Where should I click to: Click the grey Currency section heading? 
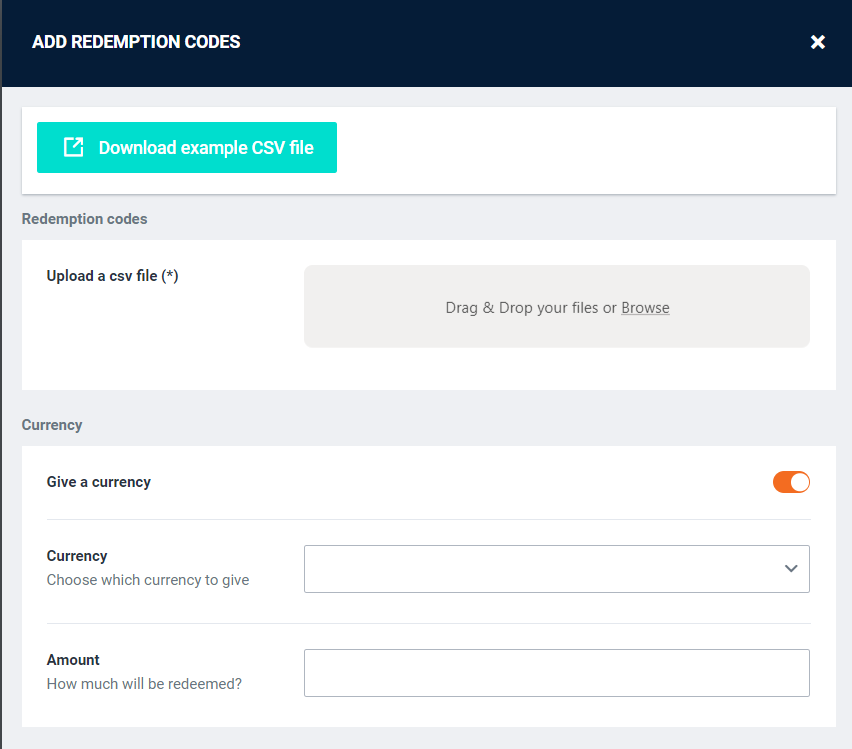click(x=52, y=425)
